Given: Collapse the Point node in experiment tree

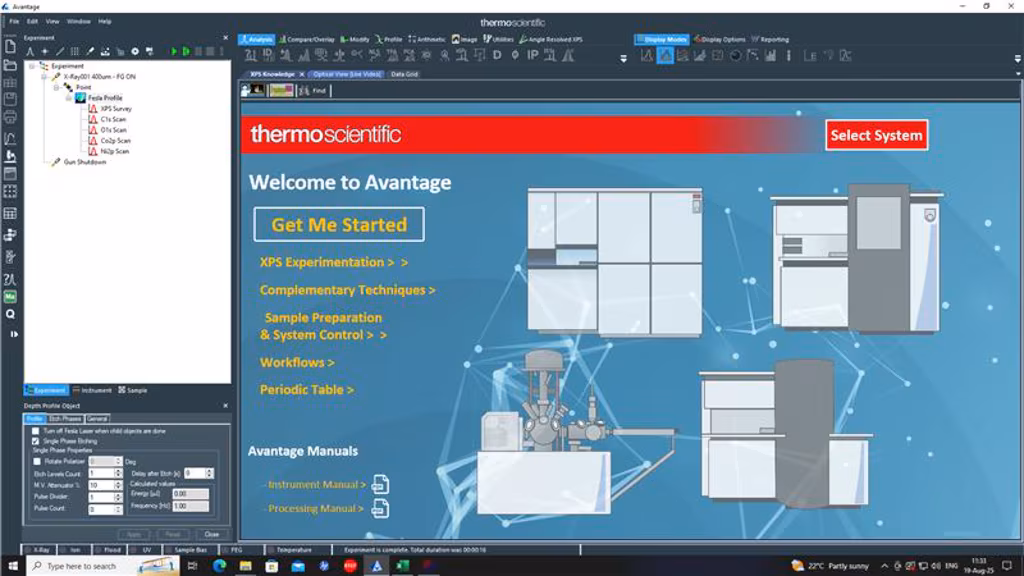Looking at the screenshot, I should pyautogui.click(x=57, y=87).
